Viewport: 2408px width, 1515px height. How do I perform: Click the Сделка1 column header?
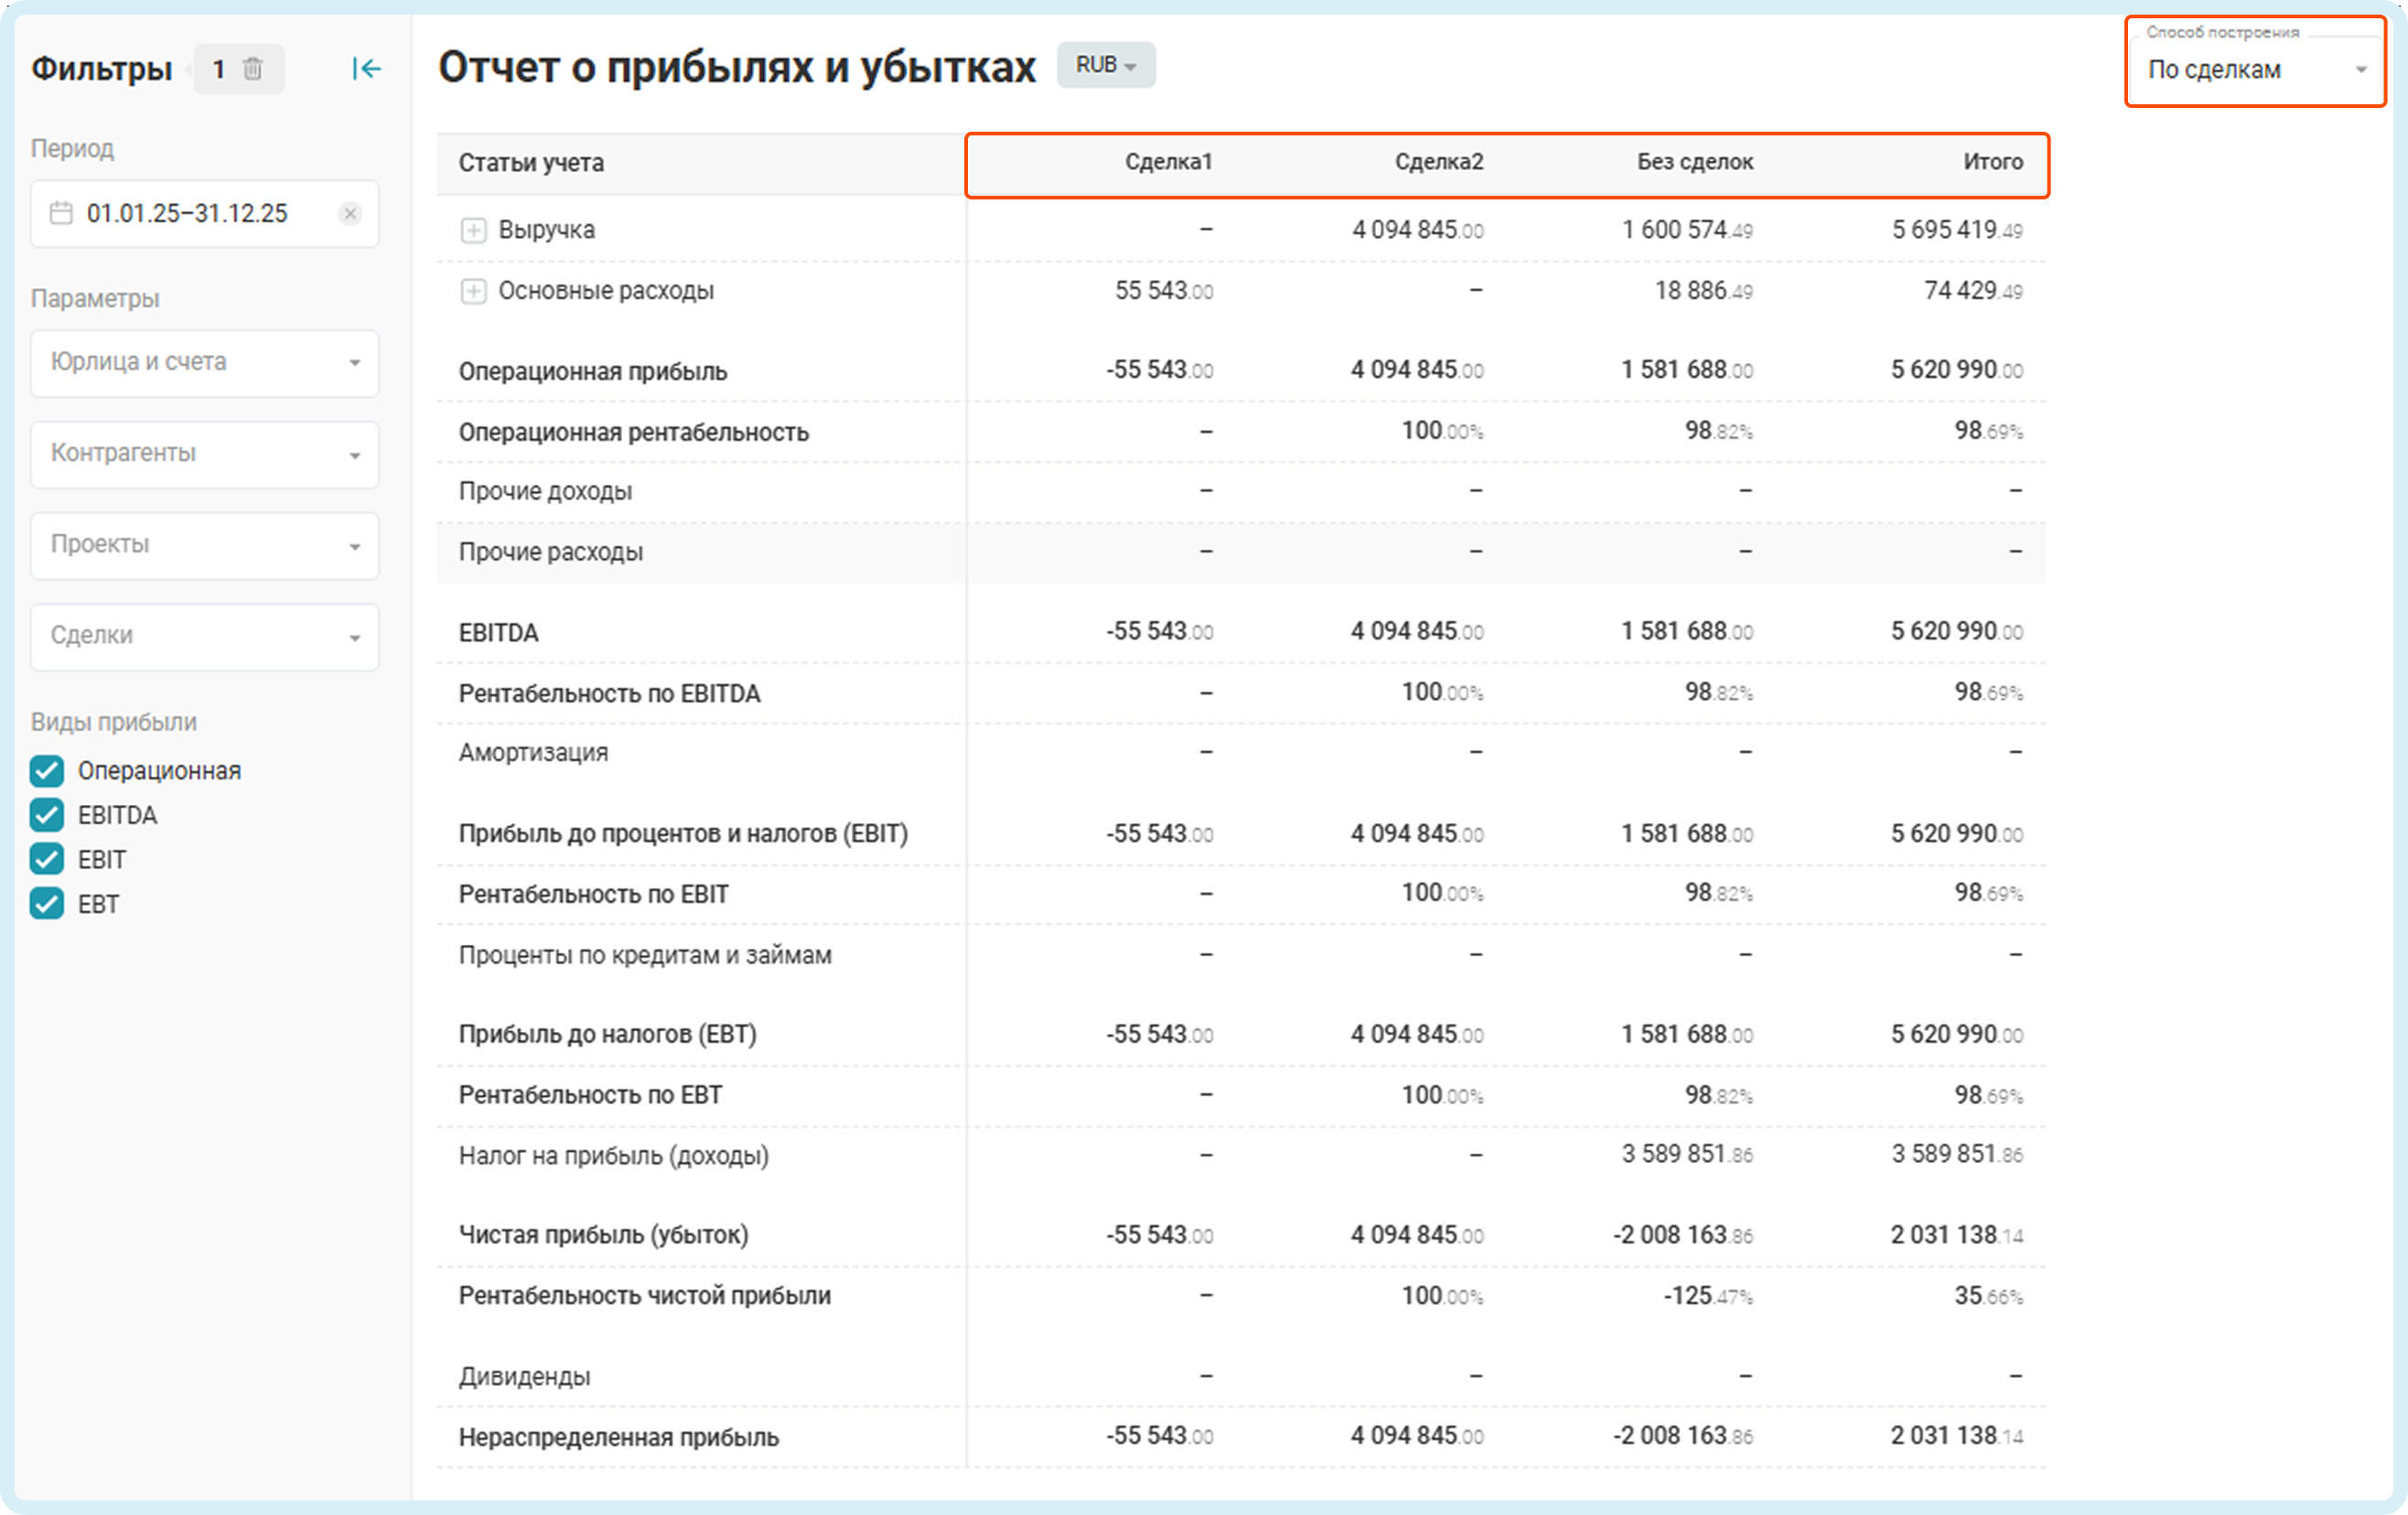click(1167, 162)
